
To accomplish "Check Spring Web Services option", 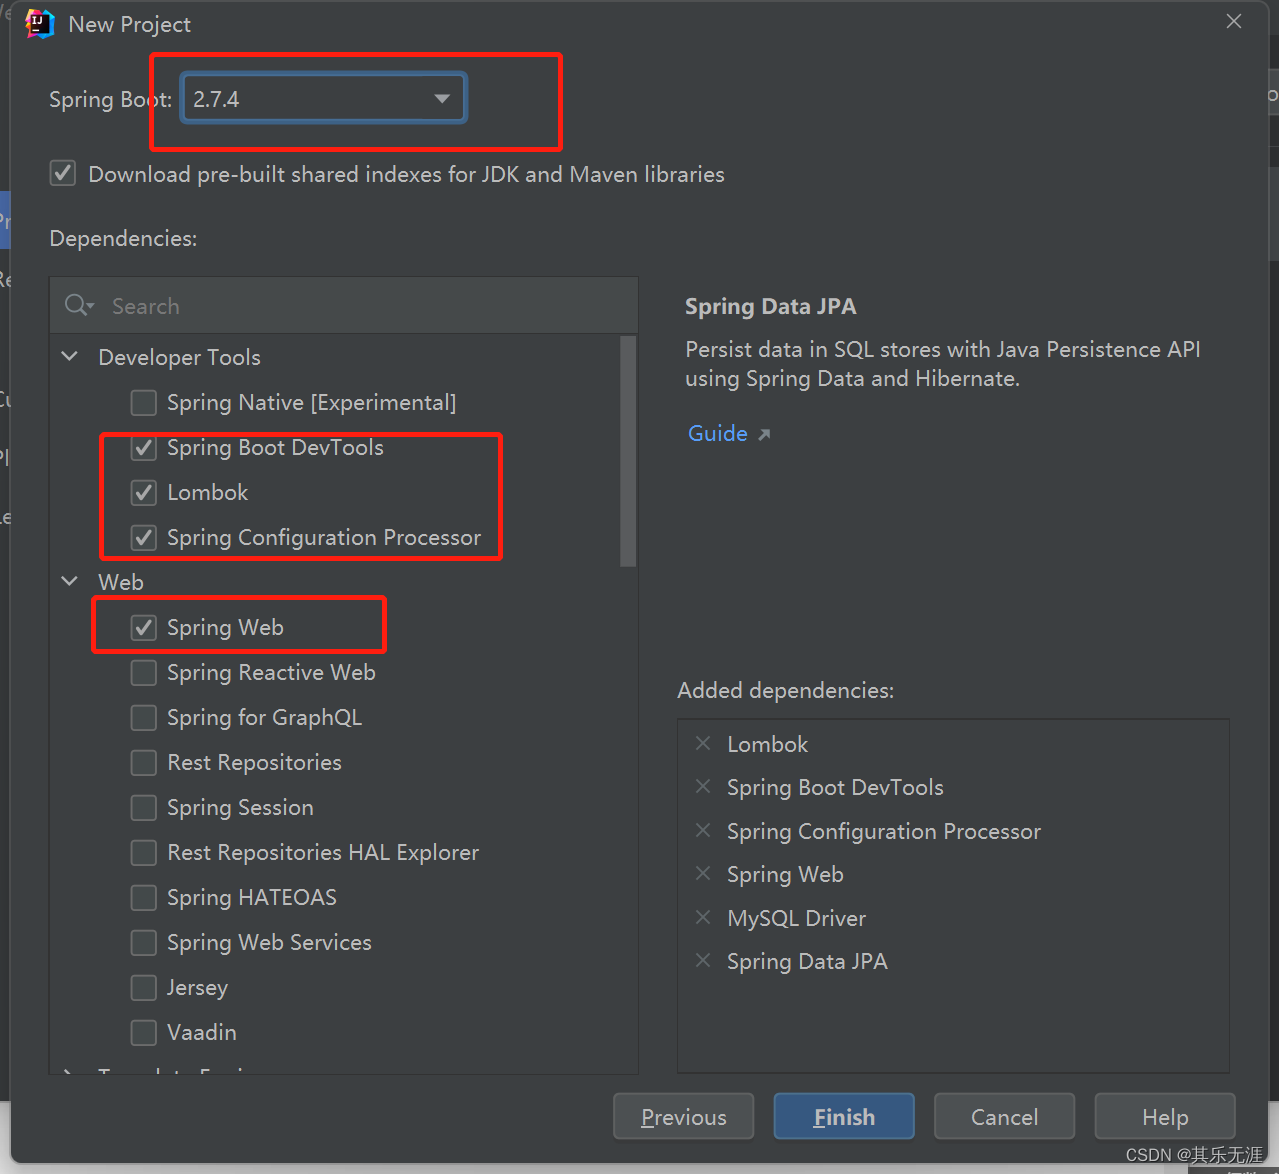I will tap(144, 942).
